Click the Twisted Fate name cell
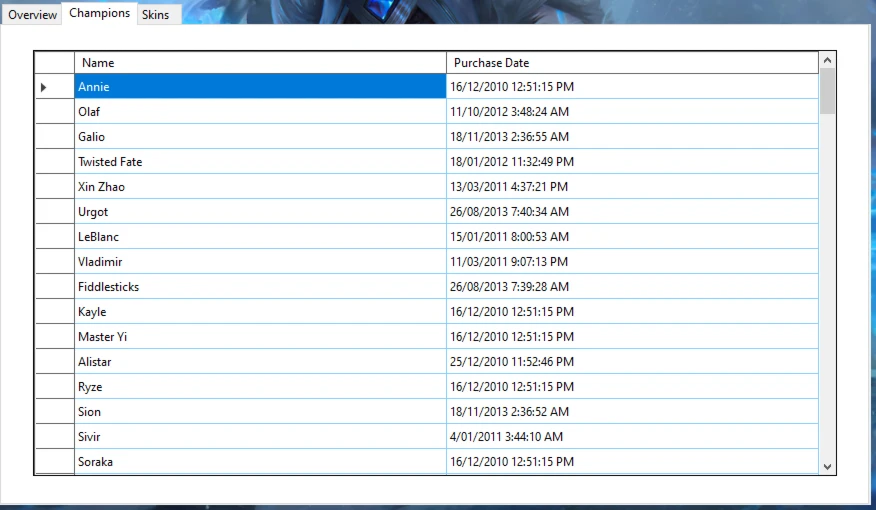Viewport: 876px width, 510px height. click(260, 162)
